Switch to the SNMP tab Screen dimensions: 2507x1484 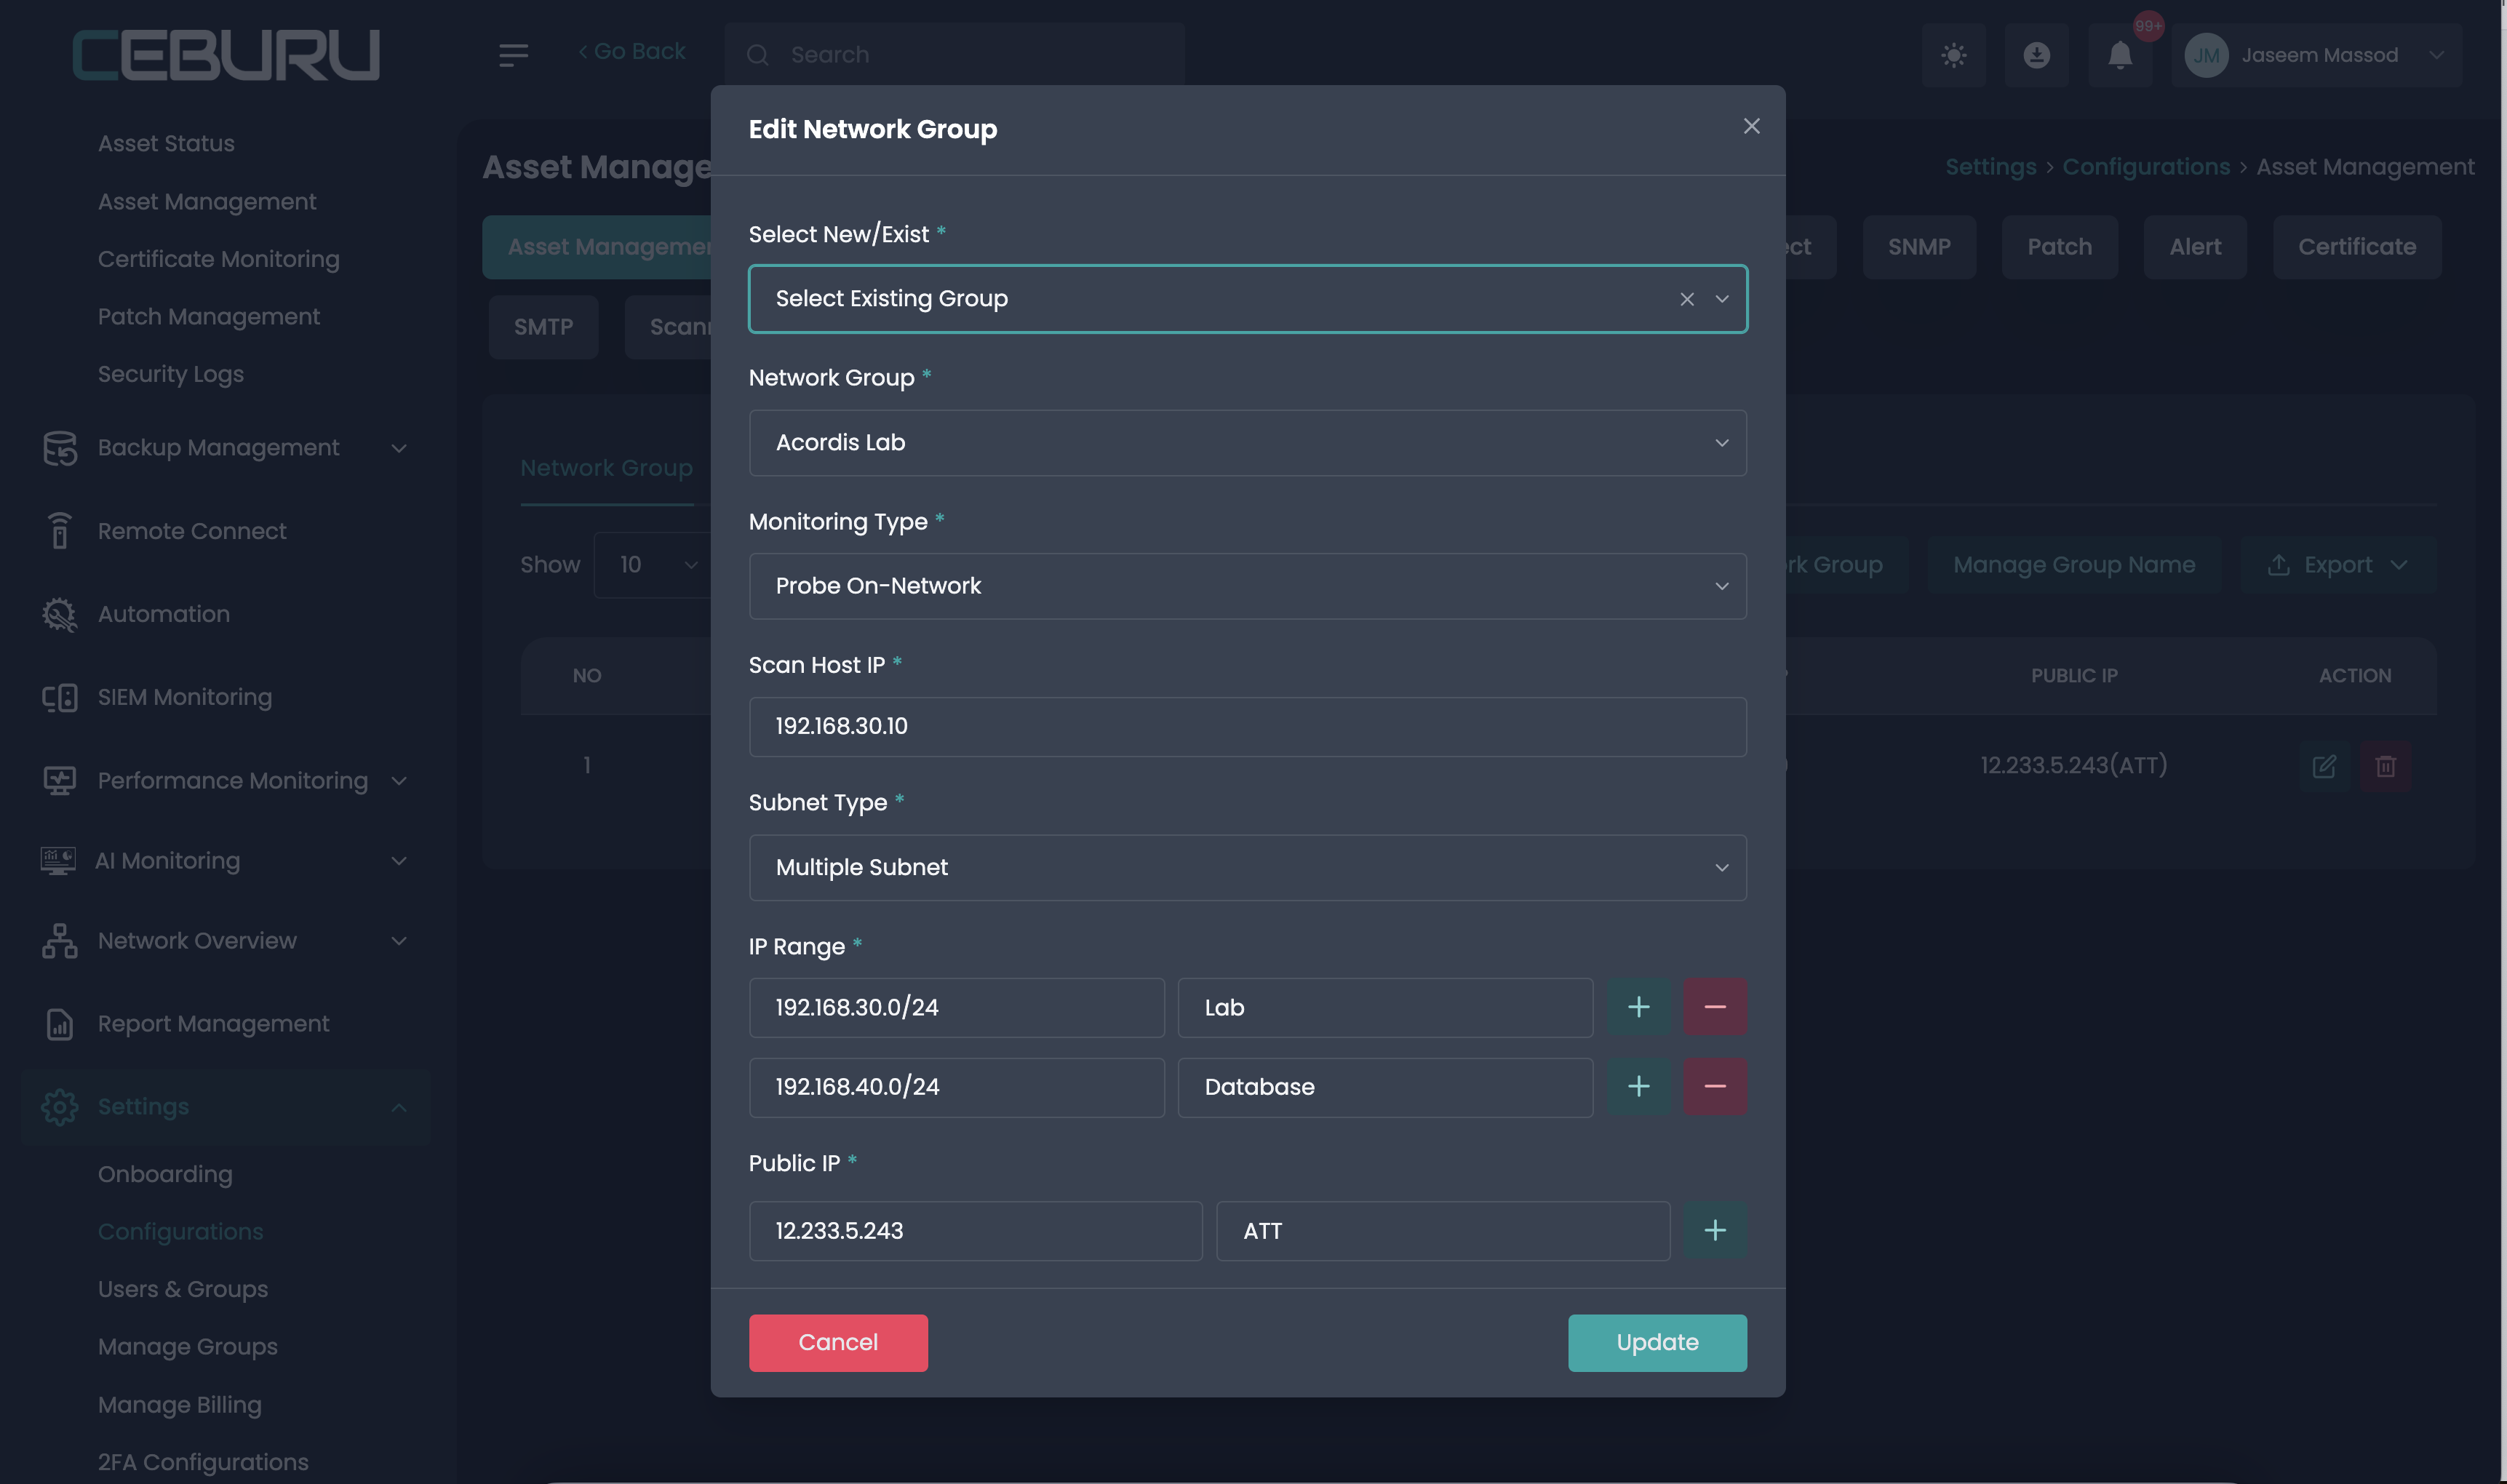1918,247
